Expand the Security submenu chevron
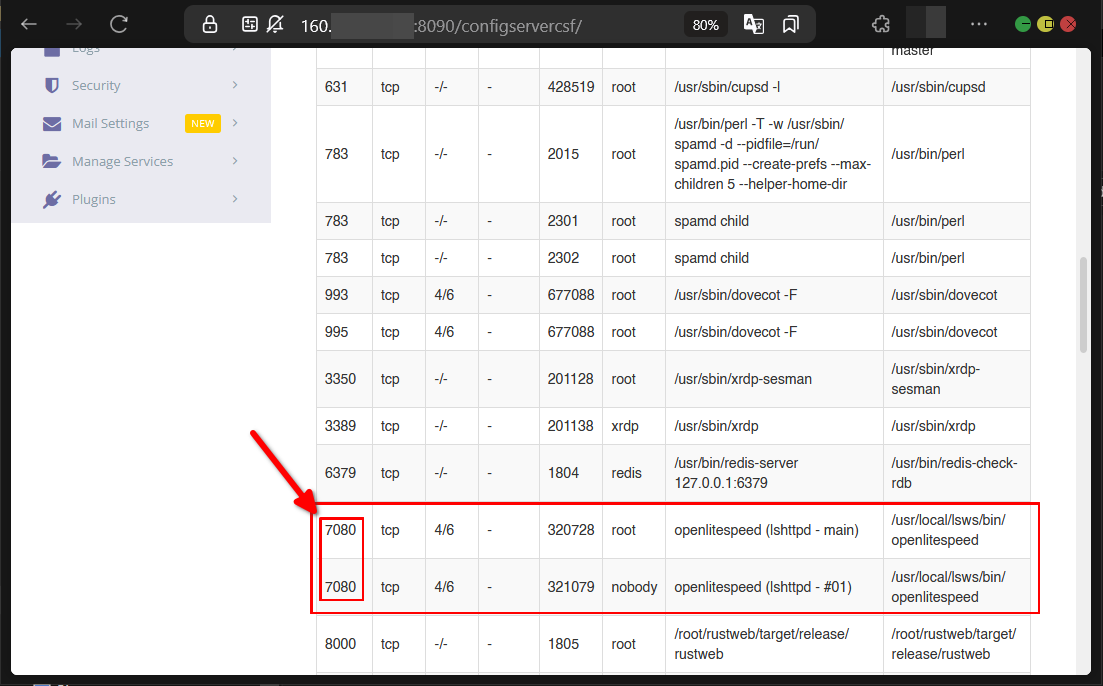This screenshot has width=1103, height=686. pyautogui.click(x=235, y=85)
